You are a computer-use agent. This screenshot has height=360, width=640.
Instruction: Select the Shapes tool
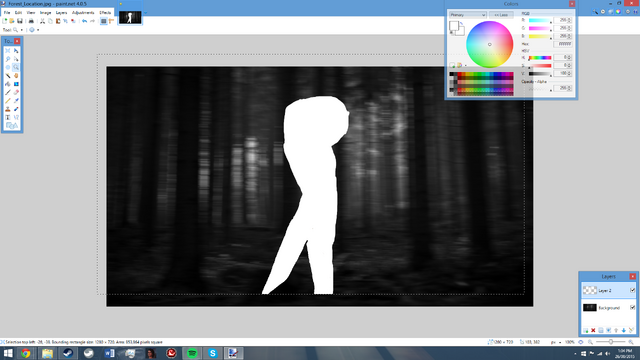point(11,125)
